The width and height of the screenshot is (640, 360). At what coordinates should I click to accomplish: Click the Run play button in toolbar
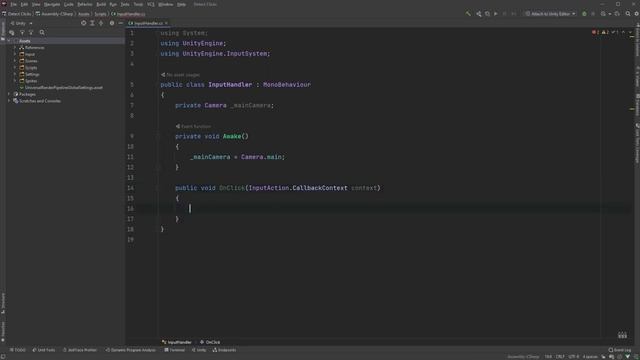coord(496,14)
